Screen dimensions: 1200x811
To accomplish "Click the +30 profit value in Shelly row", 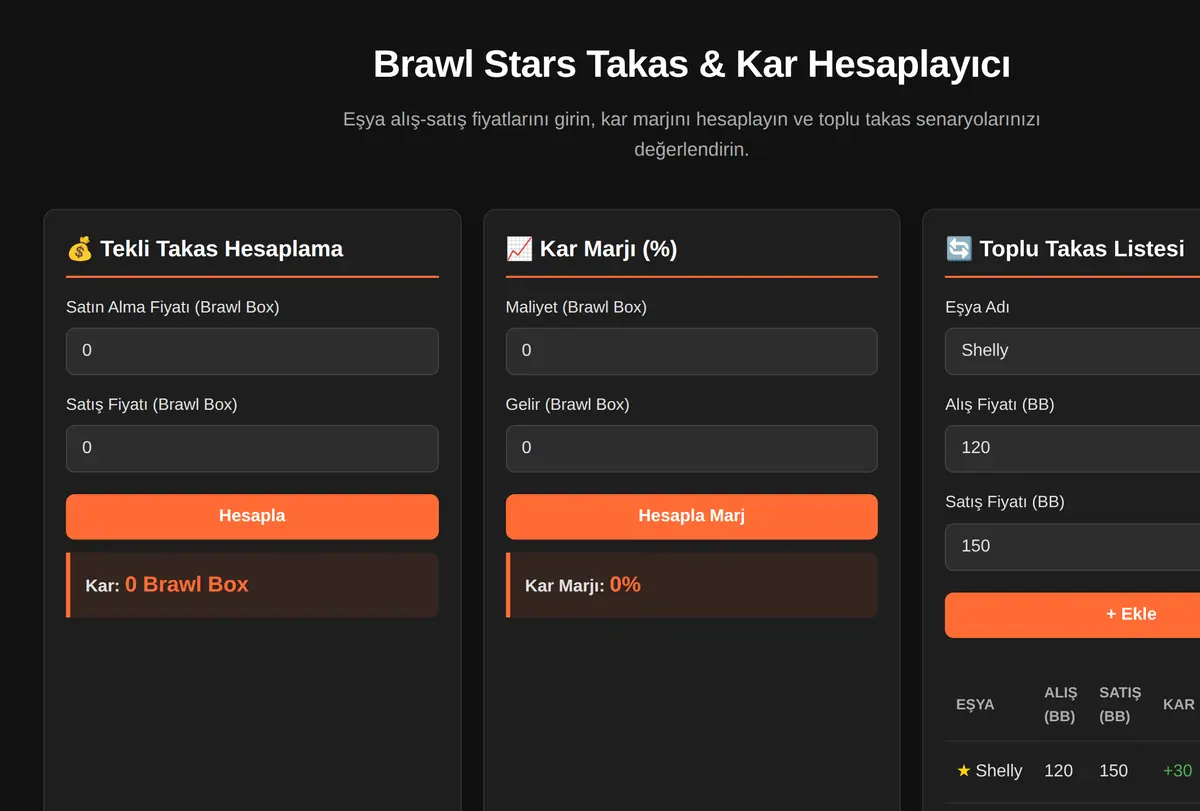I will tap(1178, 770).
